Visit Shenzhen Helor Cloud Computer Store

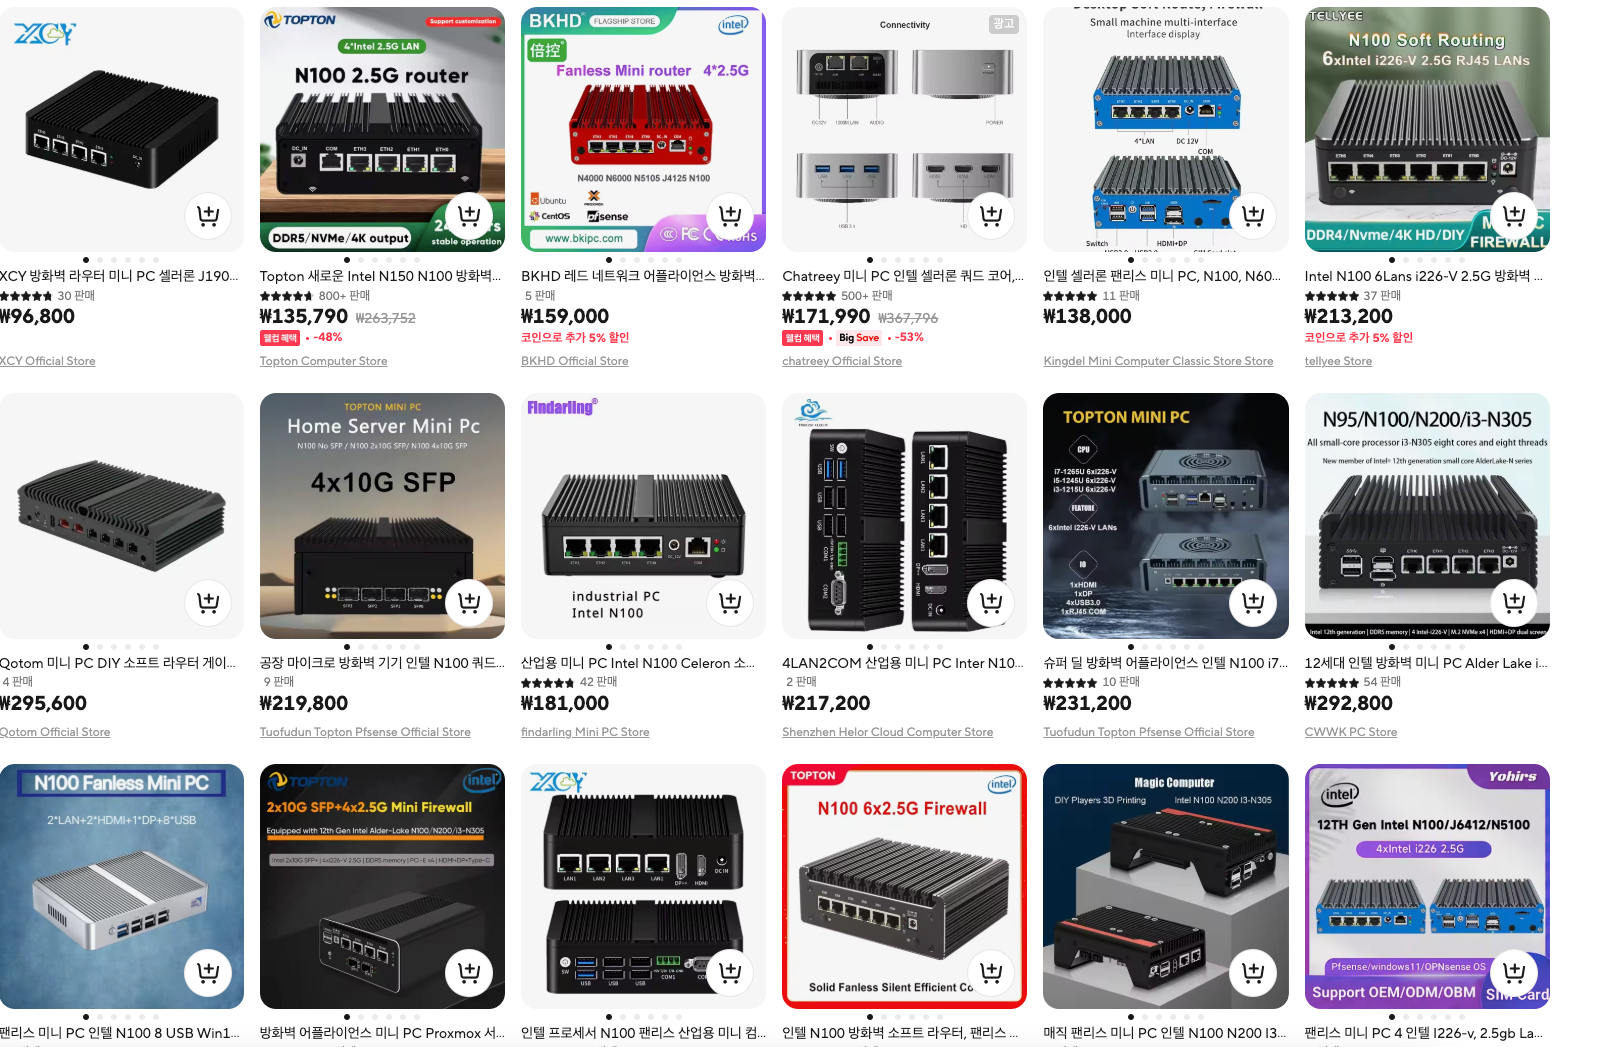point(888,732)
